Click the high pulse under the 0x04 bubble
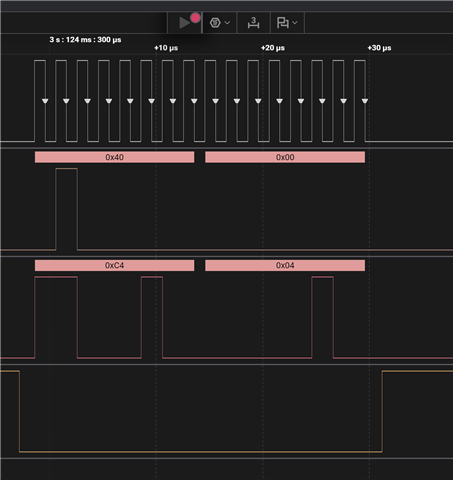Screen dimensions: 453x480 323,317
